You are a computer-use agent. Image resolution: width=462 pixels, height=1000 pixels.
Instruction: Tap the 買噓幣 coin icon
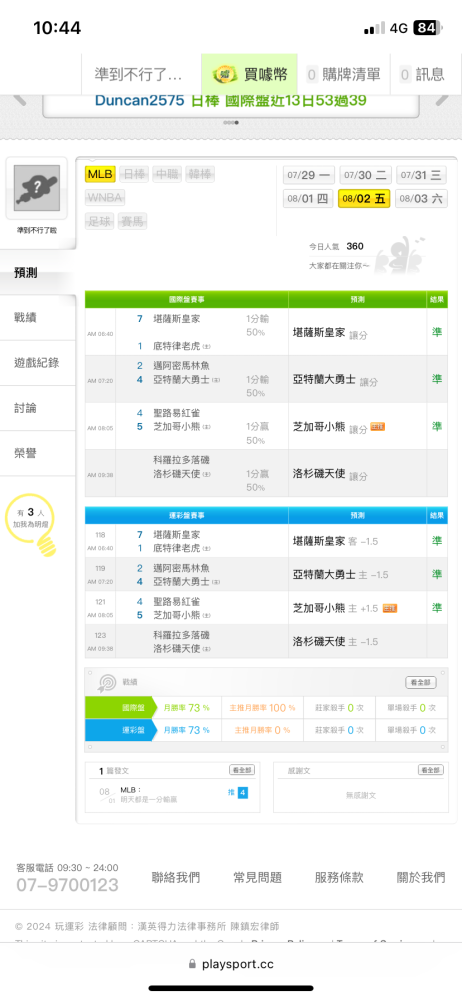(x=225, y=75)
